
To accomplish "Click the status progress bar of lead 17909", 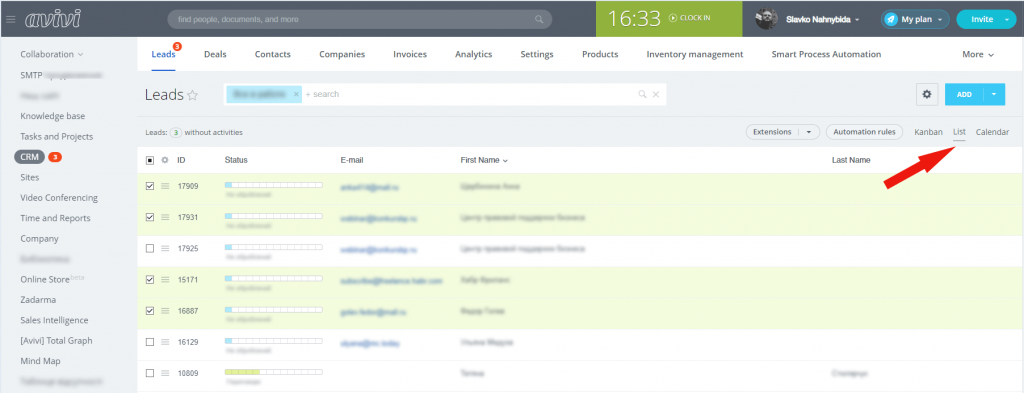I will click(x=273, y=185).
